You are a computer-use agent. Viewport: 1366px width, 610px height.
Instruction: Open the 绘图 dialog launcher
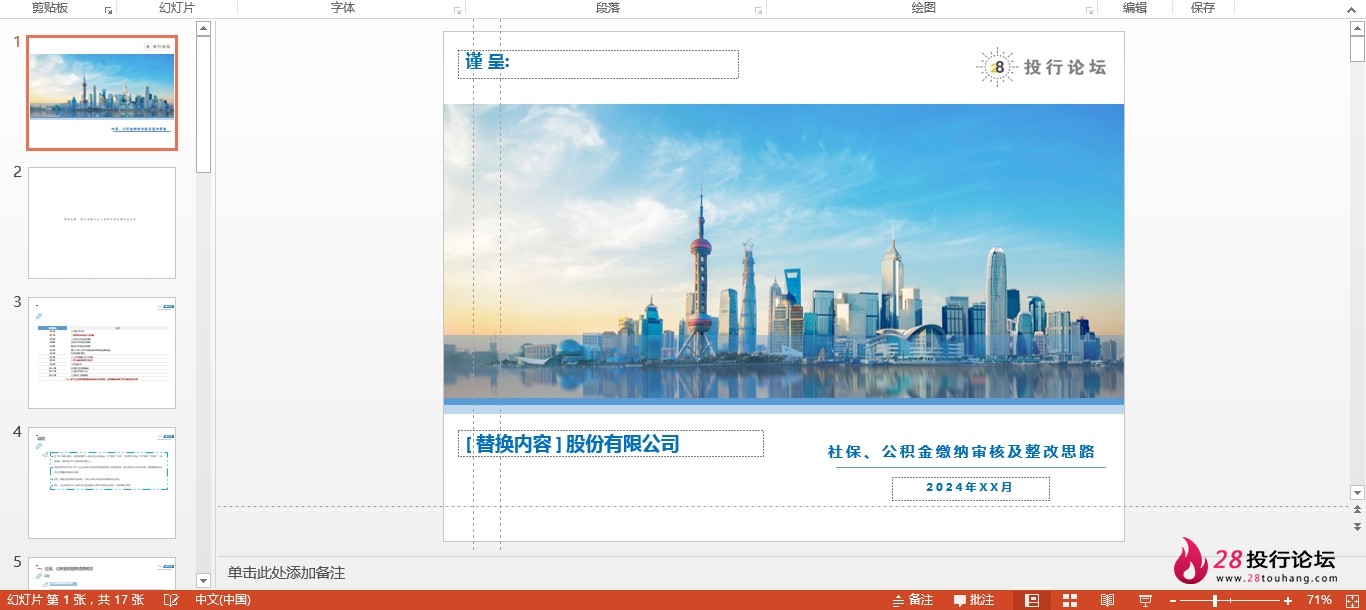[x=1089, y=10]
